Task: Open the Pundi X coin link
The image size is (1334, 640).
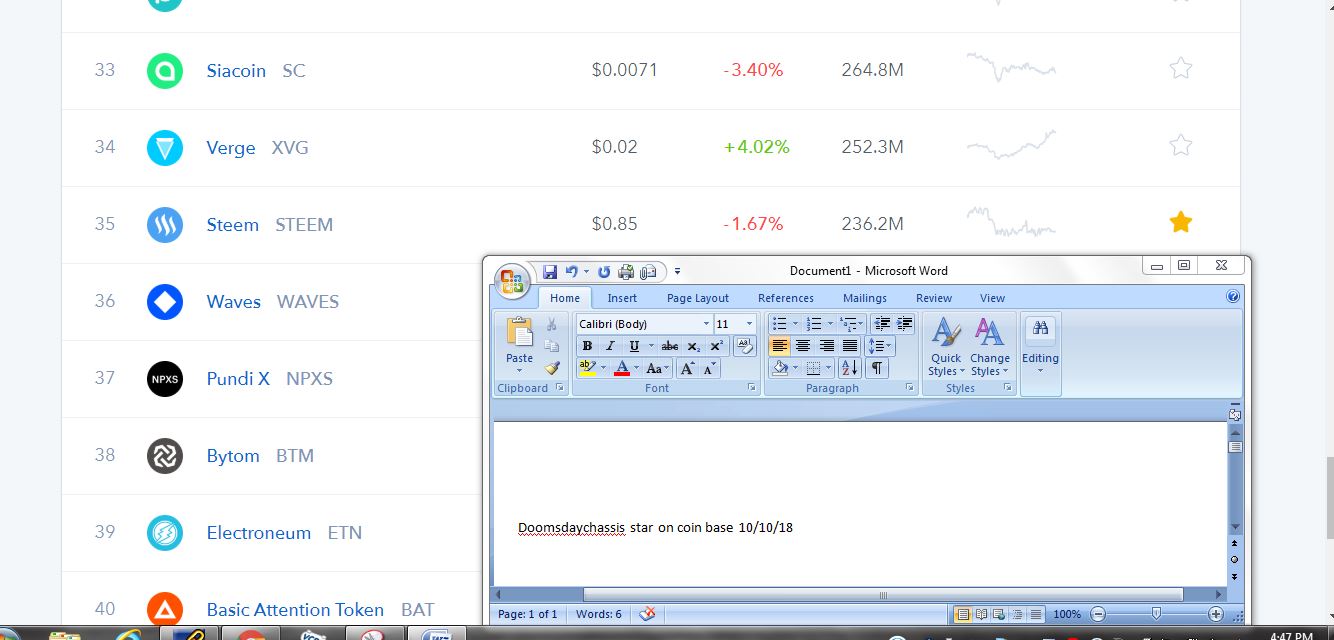Action: point(238,379)
